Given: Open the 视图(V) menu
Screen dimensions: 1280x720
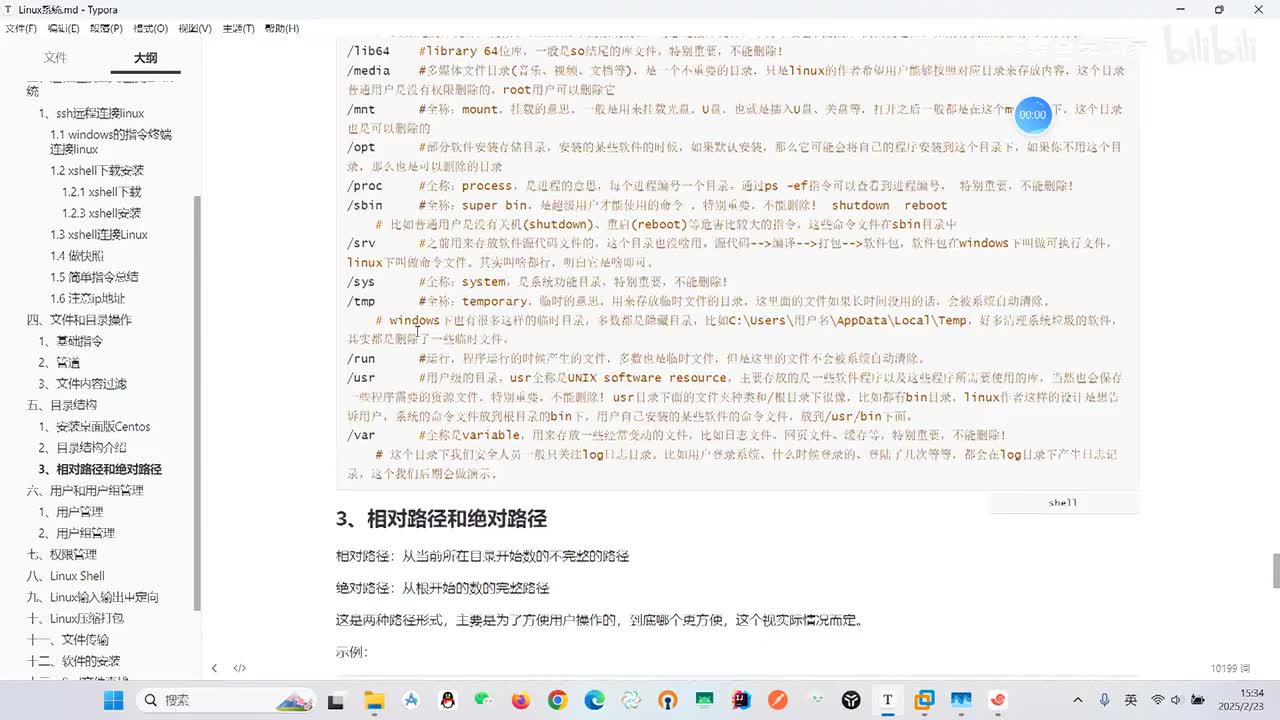Looking at the screenshot, I should tap(195, 28).
